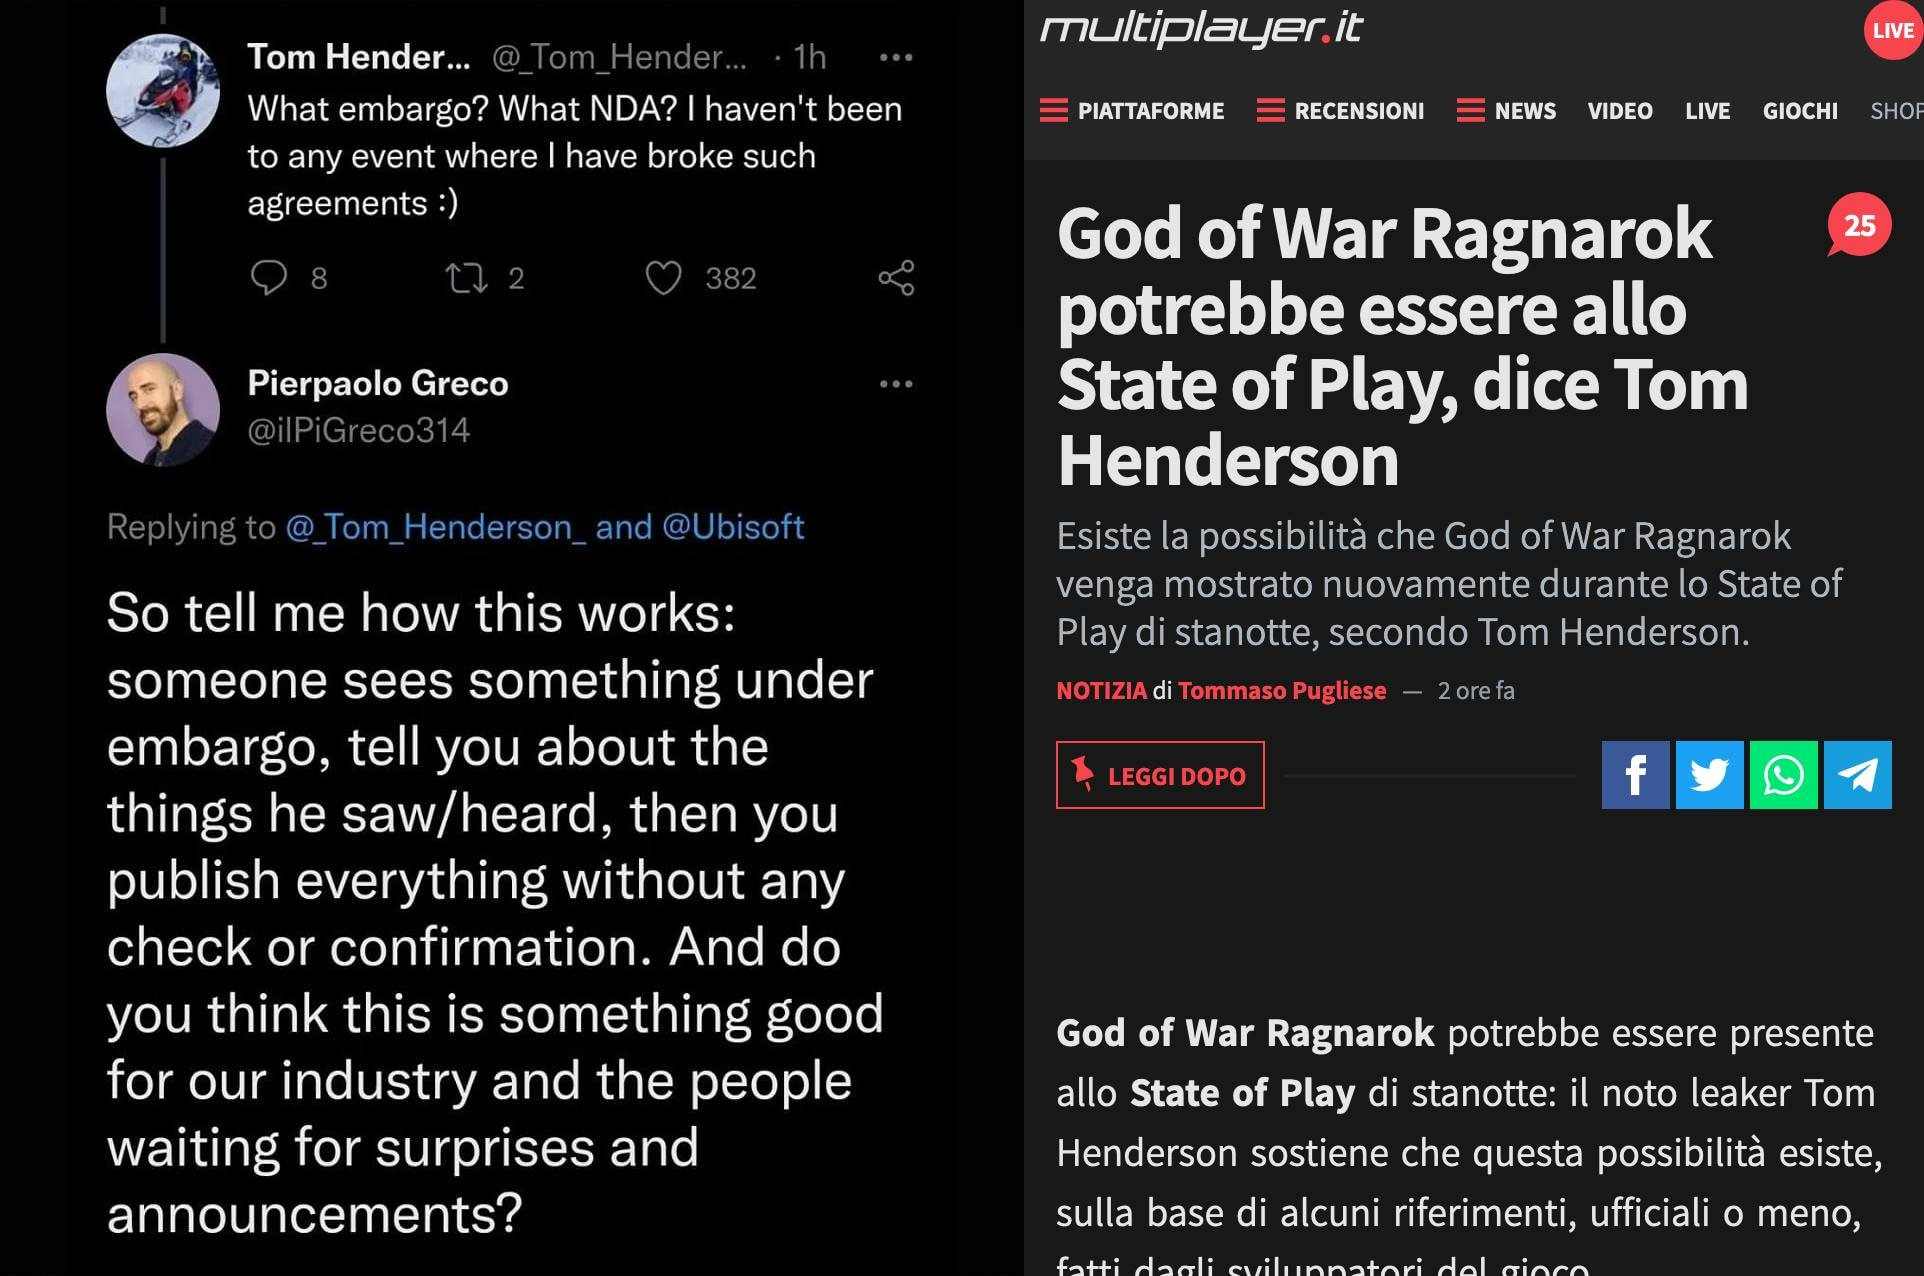Click the retweet icon showing 2

point(466,277)
